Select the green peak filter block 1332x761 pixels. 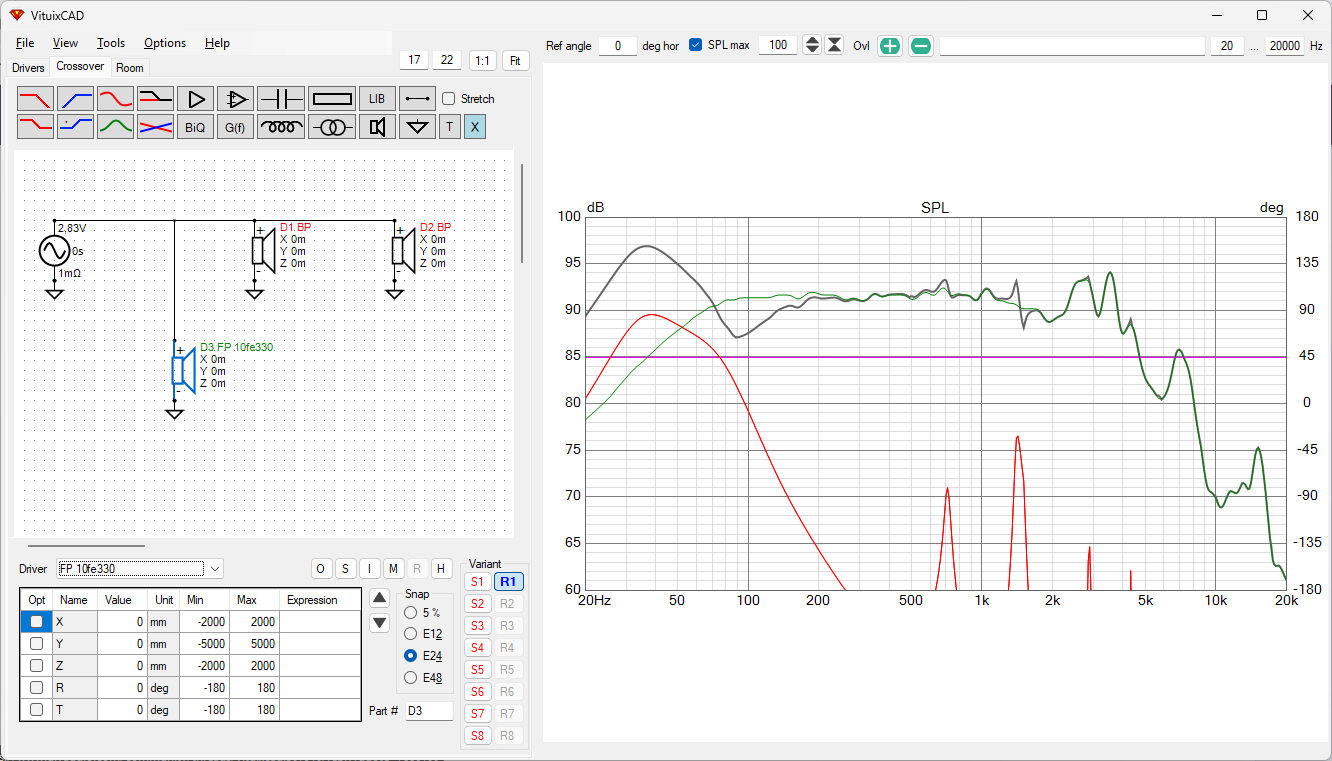point(116,127)
